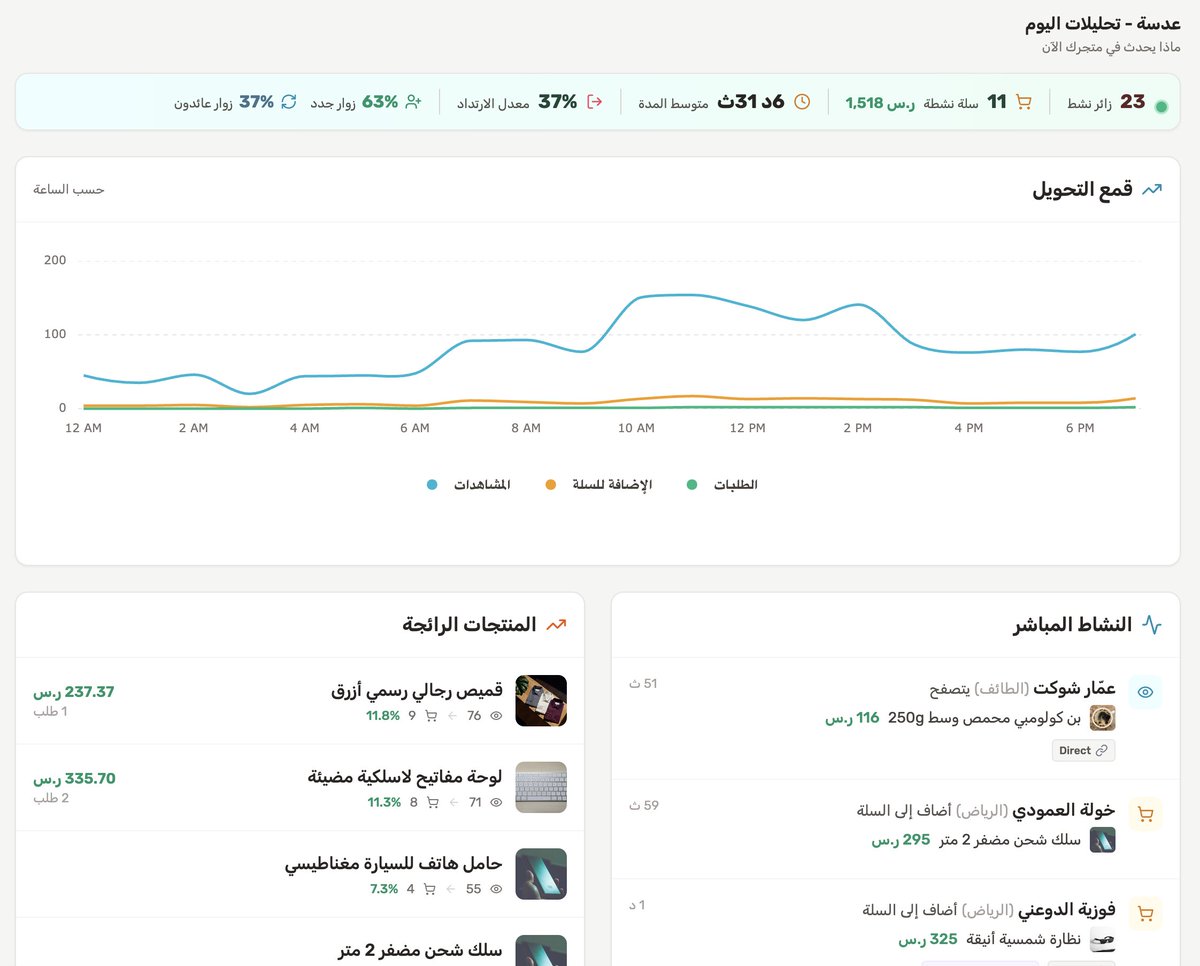This screenshot has width=1200, height=966.
Task: Click the trend icon beside قمع التحويل
Action: [x=1152, y=189]
